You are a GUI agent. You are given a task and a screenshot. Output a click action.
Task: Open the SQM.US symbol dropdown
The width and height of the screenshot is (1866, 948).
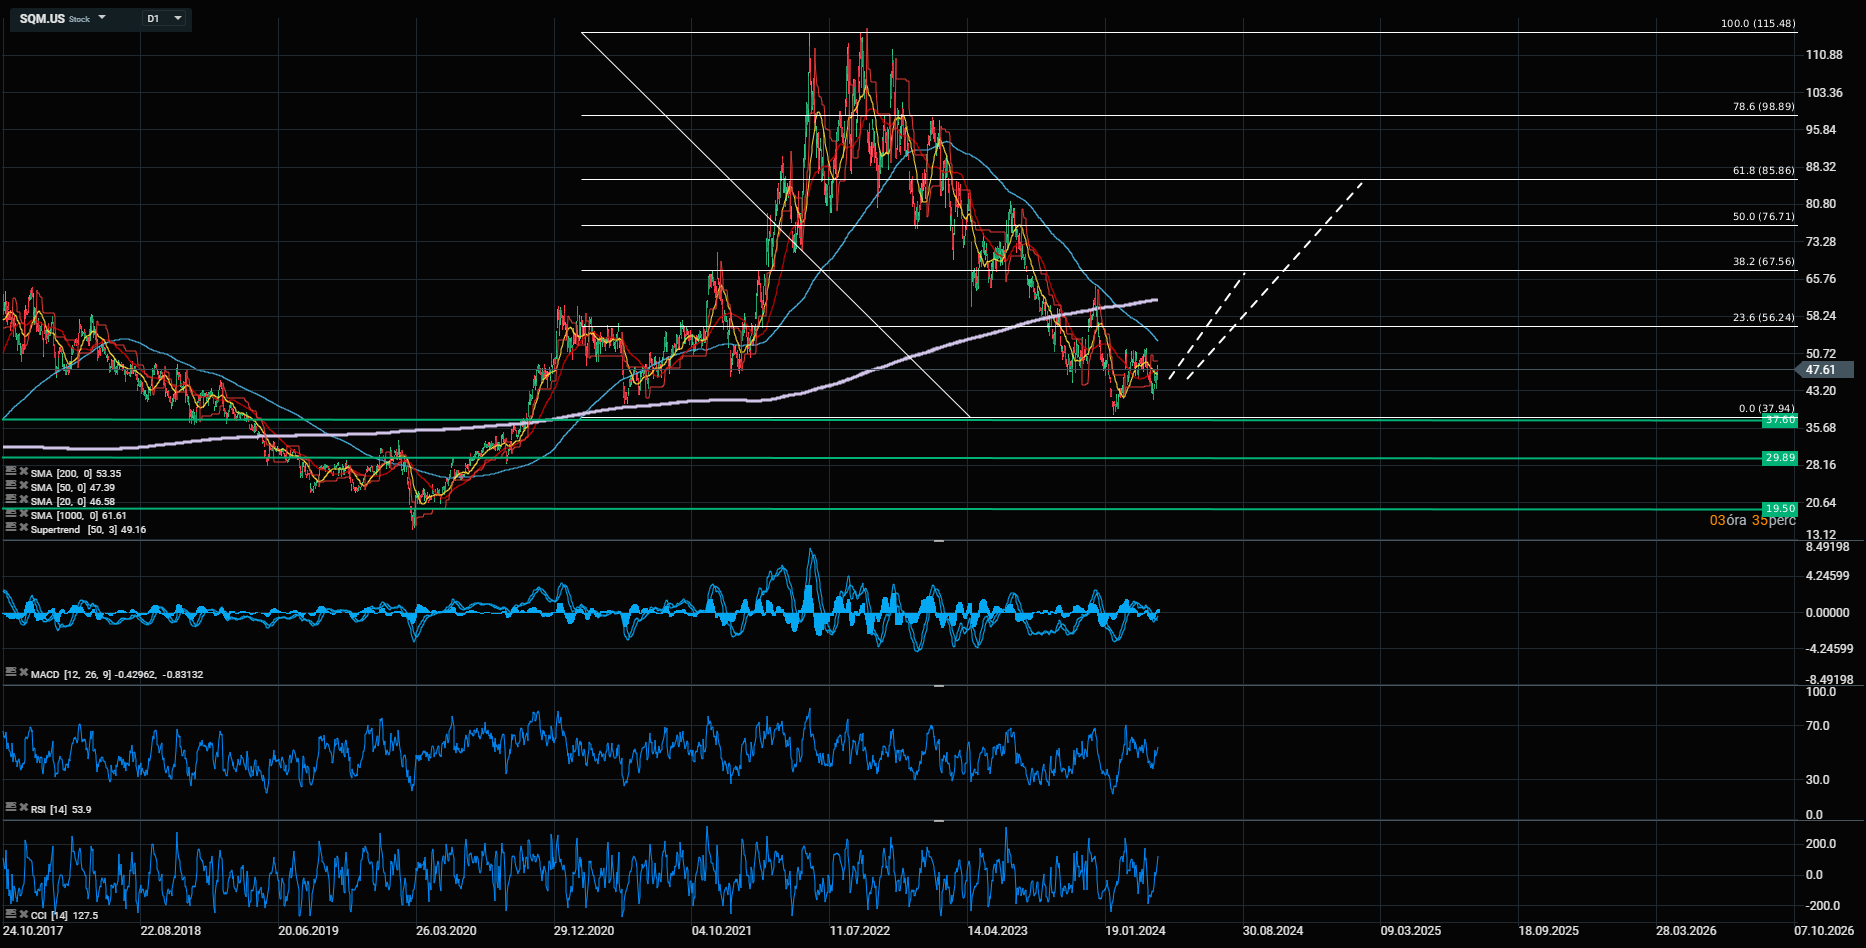click(102, 18)
